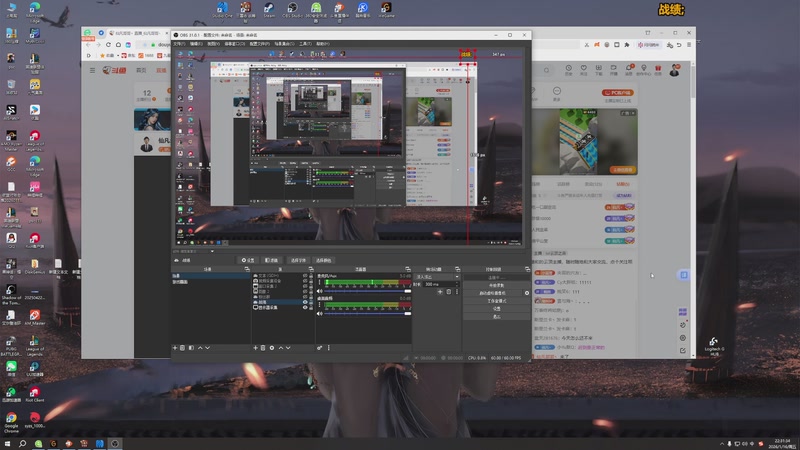Click the add source plus button
The width and height of the screenshot is (800, 450).
coord(253,348)
